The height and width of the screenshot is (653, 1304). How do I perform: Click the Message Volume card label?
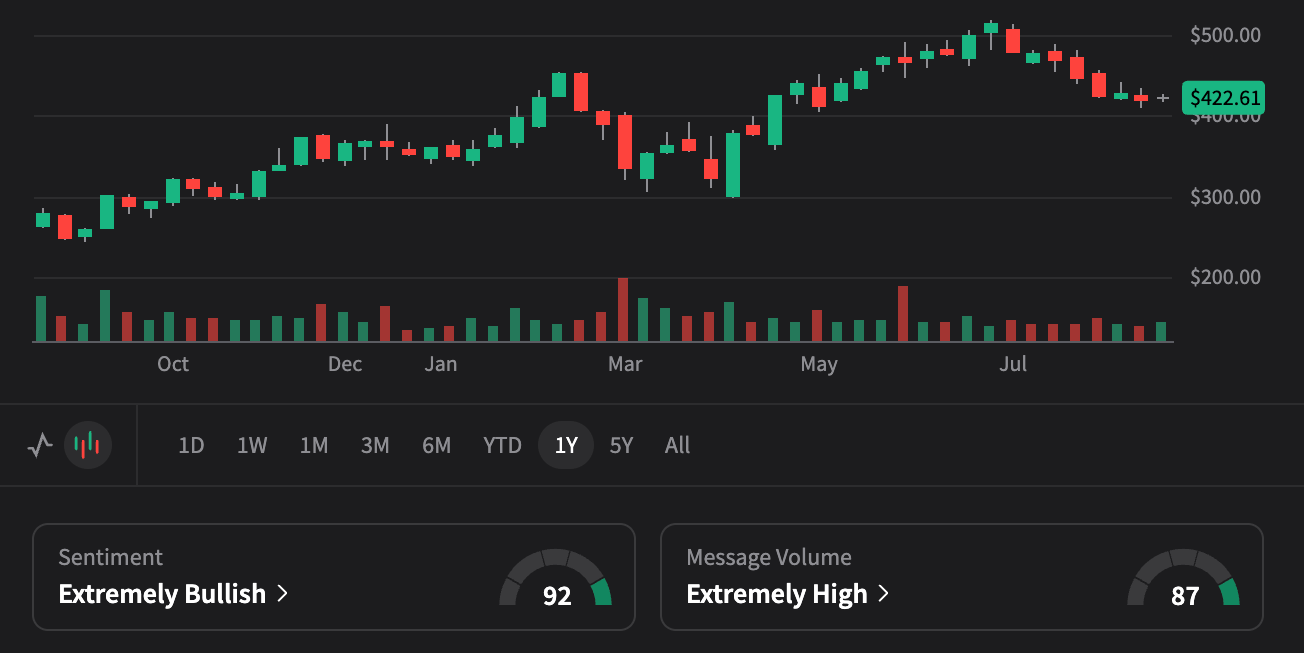point(769,557)
